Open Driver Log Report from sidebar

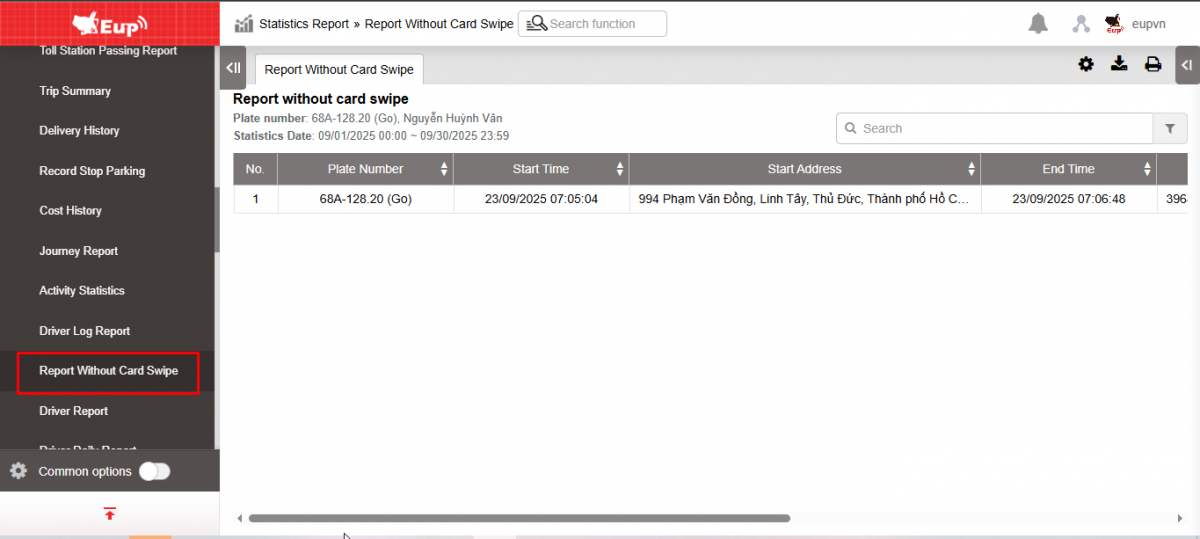click(85, 331)
